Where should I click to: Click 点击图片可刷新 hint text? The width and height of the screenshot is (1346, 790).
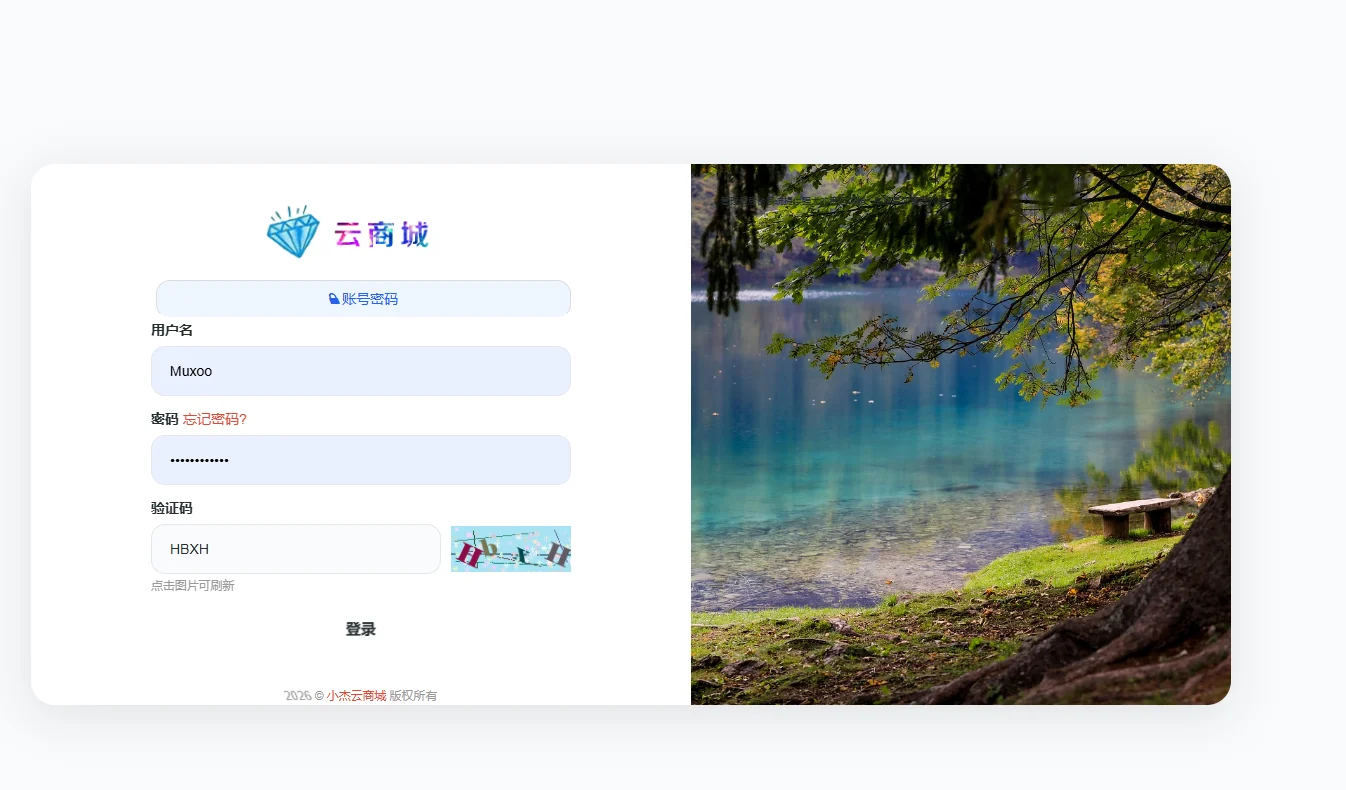pos(192,585)
